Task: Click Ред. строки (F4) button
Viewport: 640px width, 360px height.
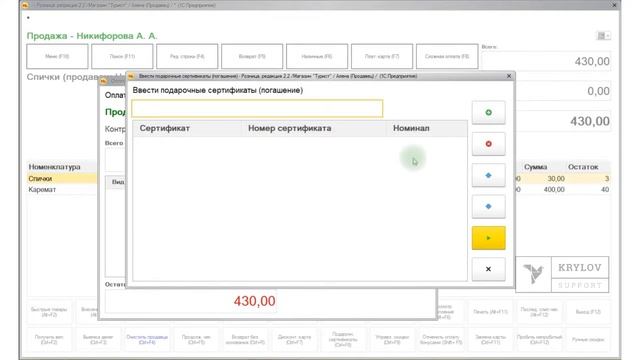Action: [187, 56]
